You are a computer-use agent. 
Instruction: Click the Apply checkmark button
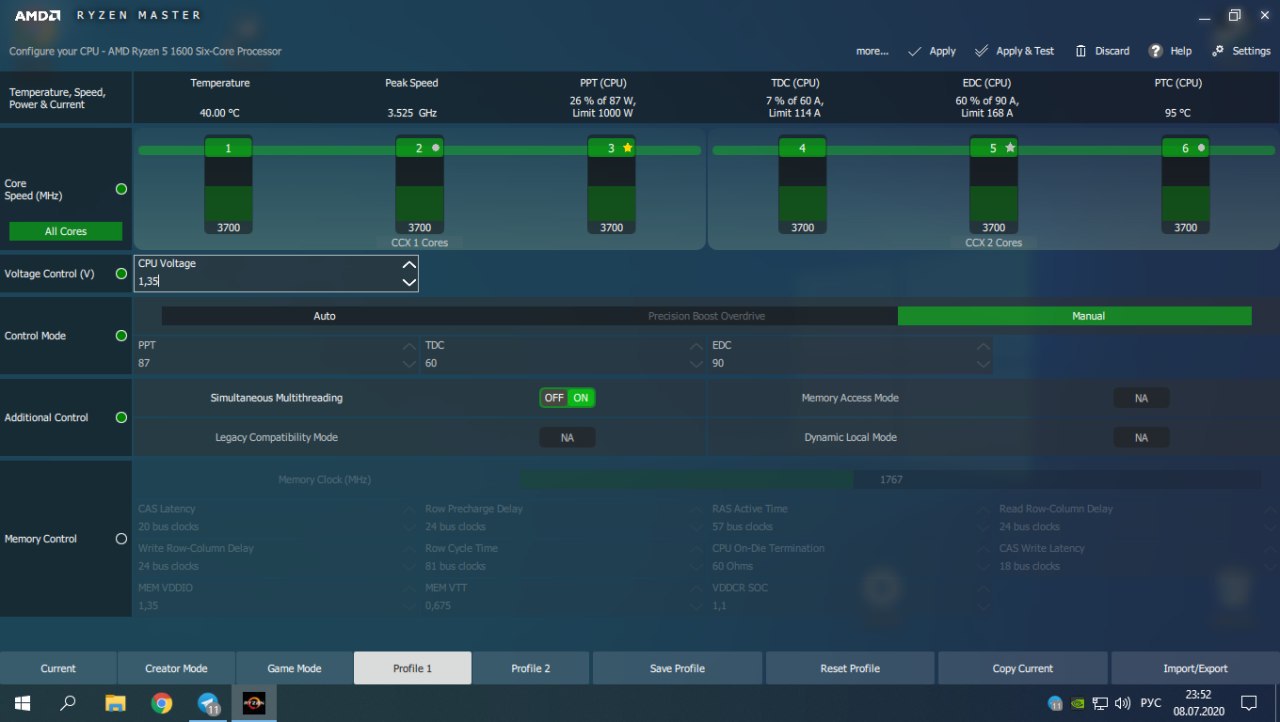(x=931, y=51)
